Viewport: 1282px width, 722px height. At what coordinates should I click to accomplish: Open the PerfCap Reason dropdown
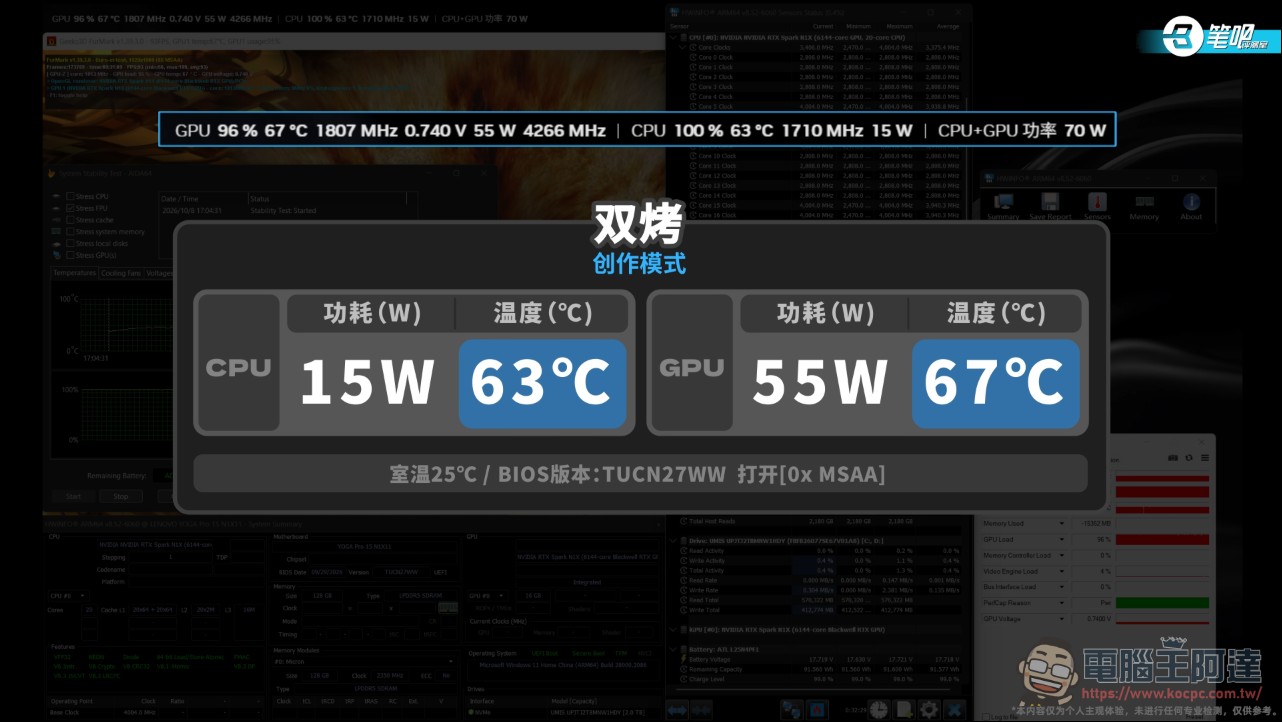pyautogui.click(x=1061, y=603)
